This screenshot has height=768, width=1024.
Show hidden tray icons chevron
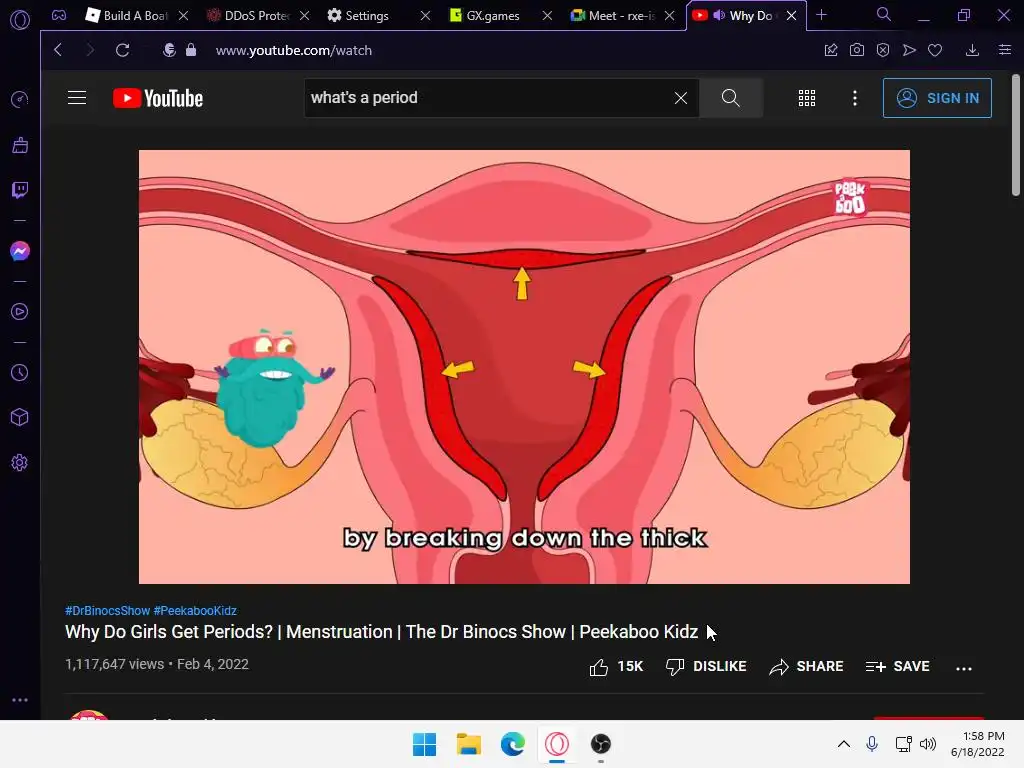pyautogui.click(x=844, y=744)
